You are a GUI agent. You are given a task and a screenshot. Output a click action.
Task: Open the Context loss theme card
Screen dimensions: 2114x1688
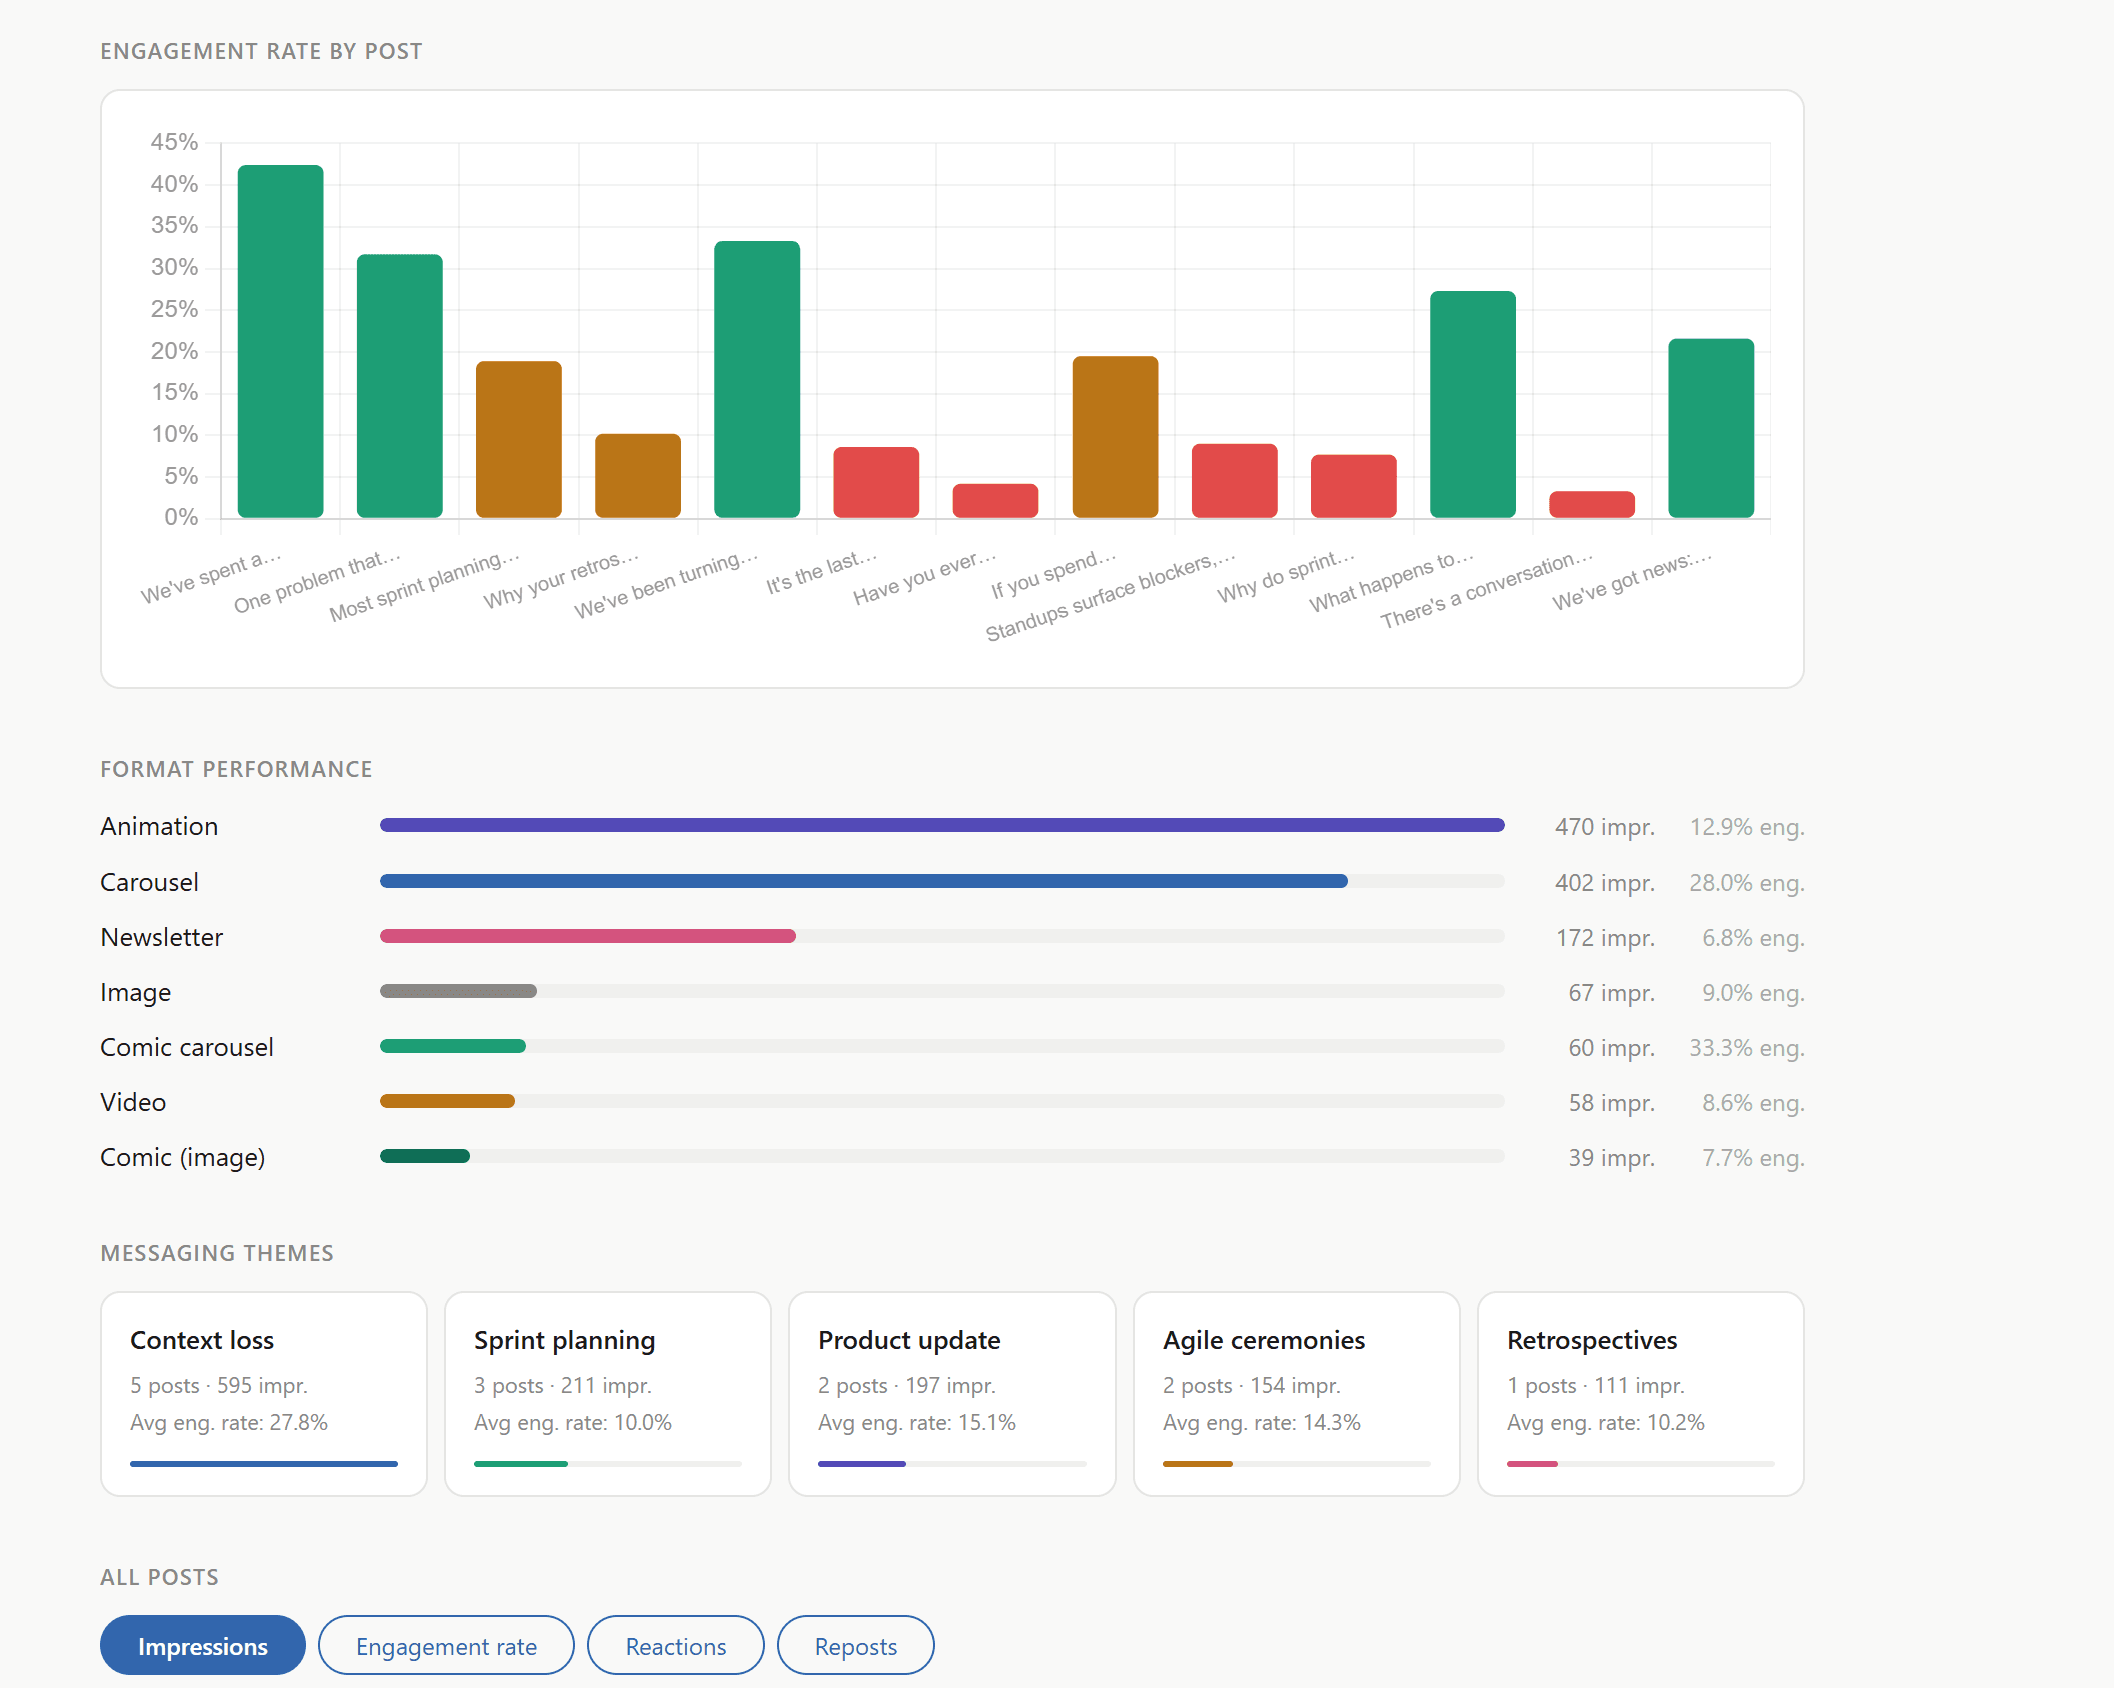(264, 1394)
